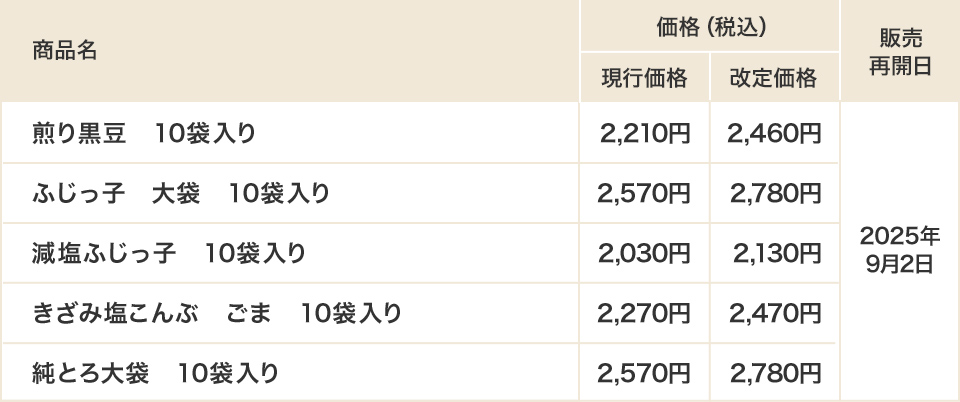Click revised price 2,470円

coord(774,313)
